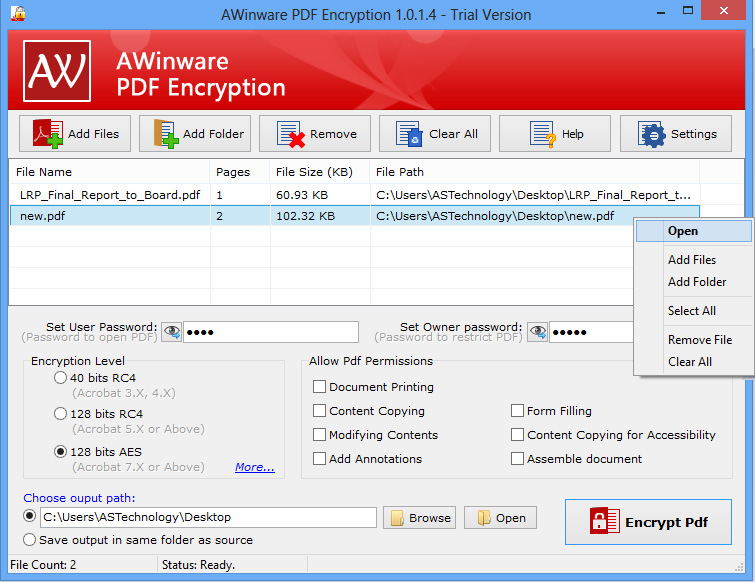The image size is (755, 582).
Task: Enable Modifying Contents permission
Action: (319, 435)
